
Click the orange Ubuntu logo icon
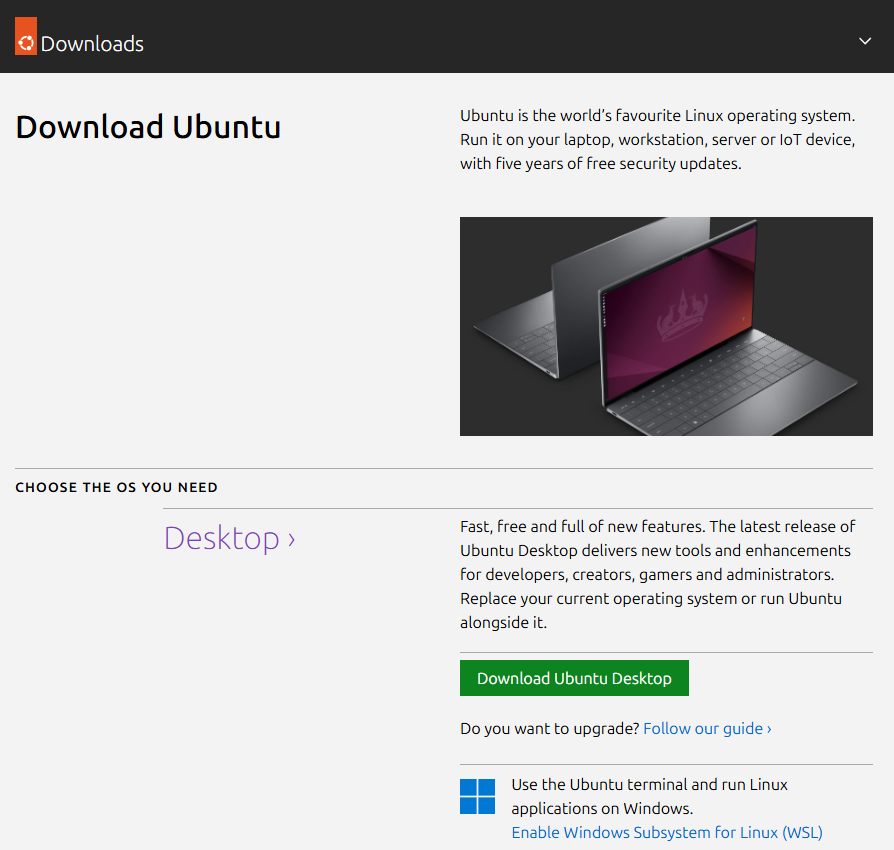(x=26, y=36)
